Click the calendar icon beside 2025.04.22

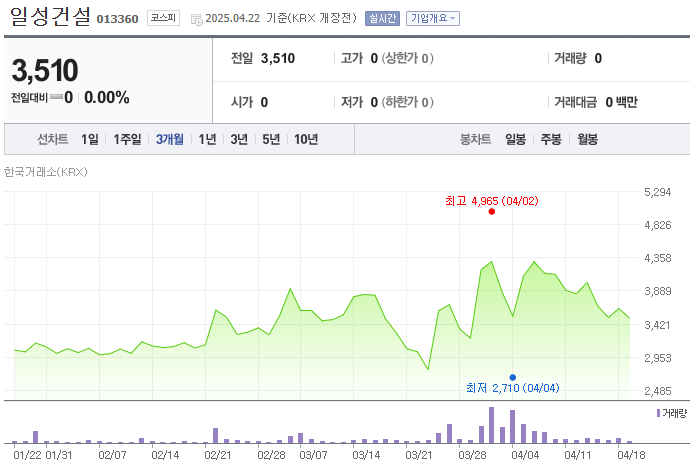tap(196, 19)
